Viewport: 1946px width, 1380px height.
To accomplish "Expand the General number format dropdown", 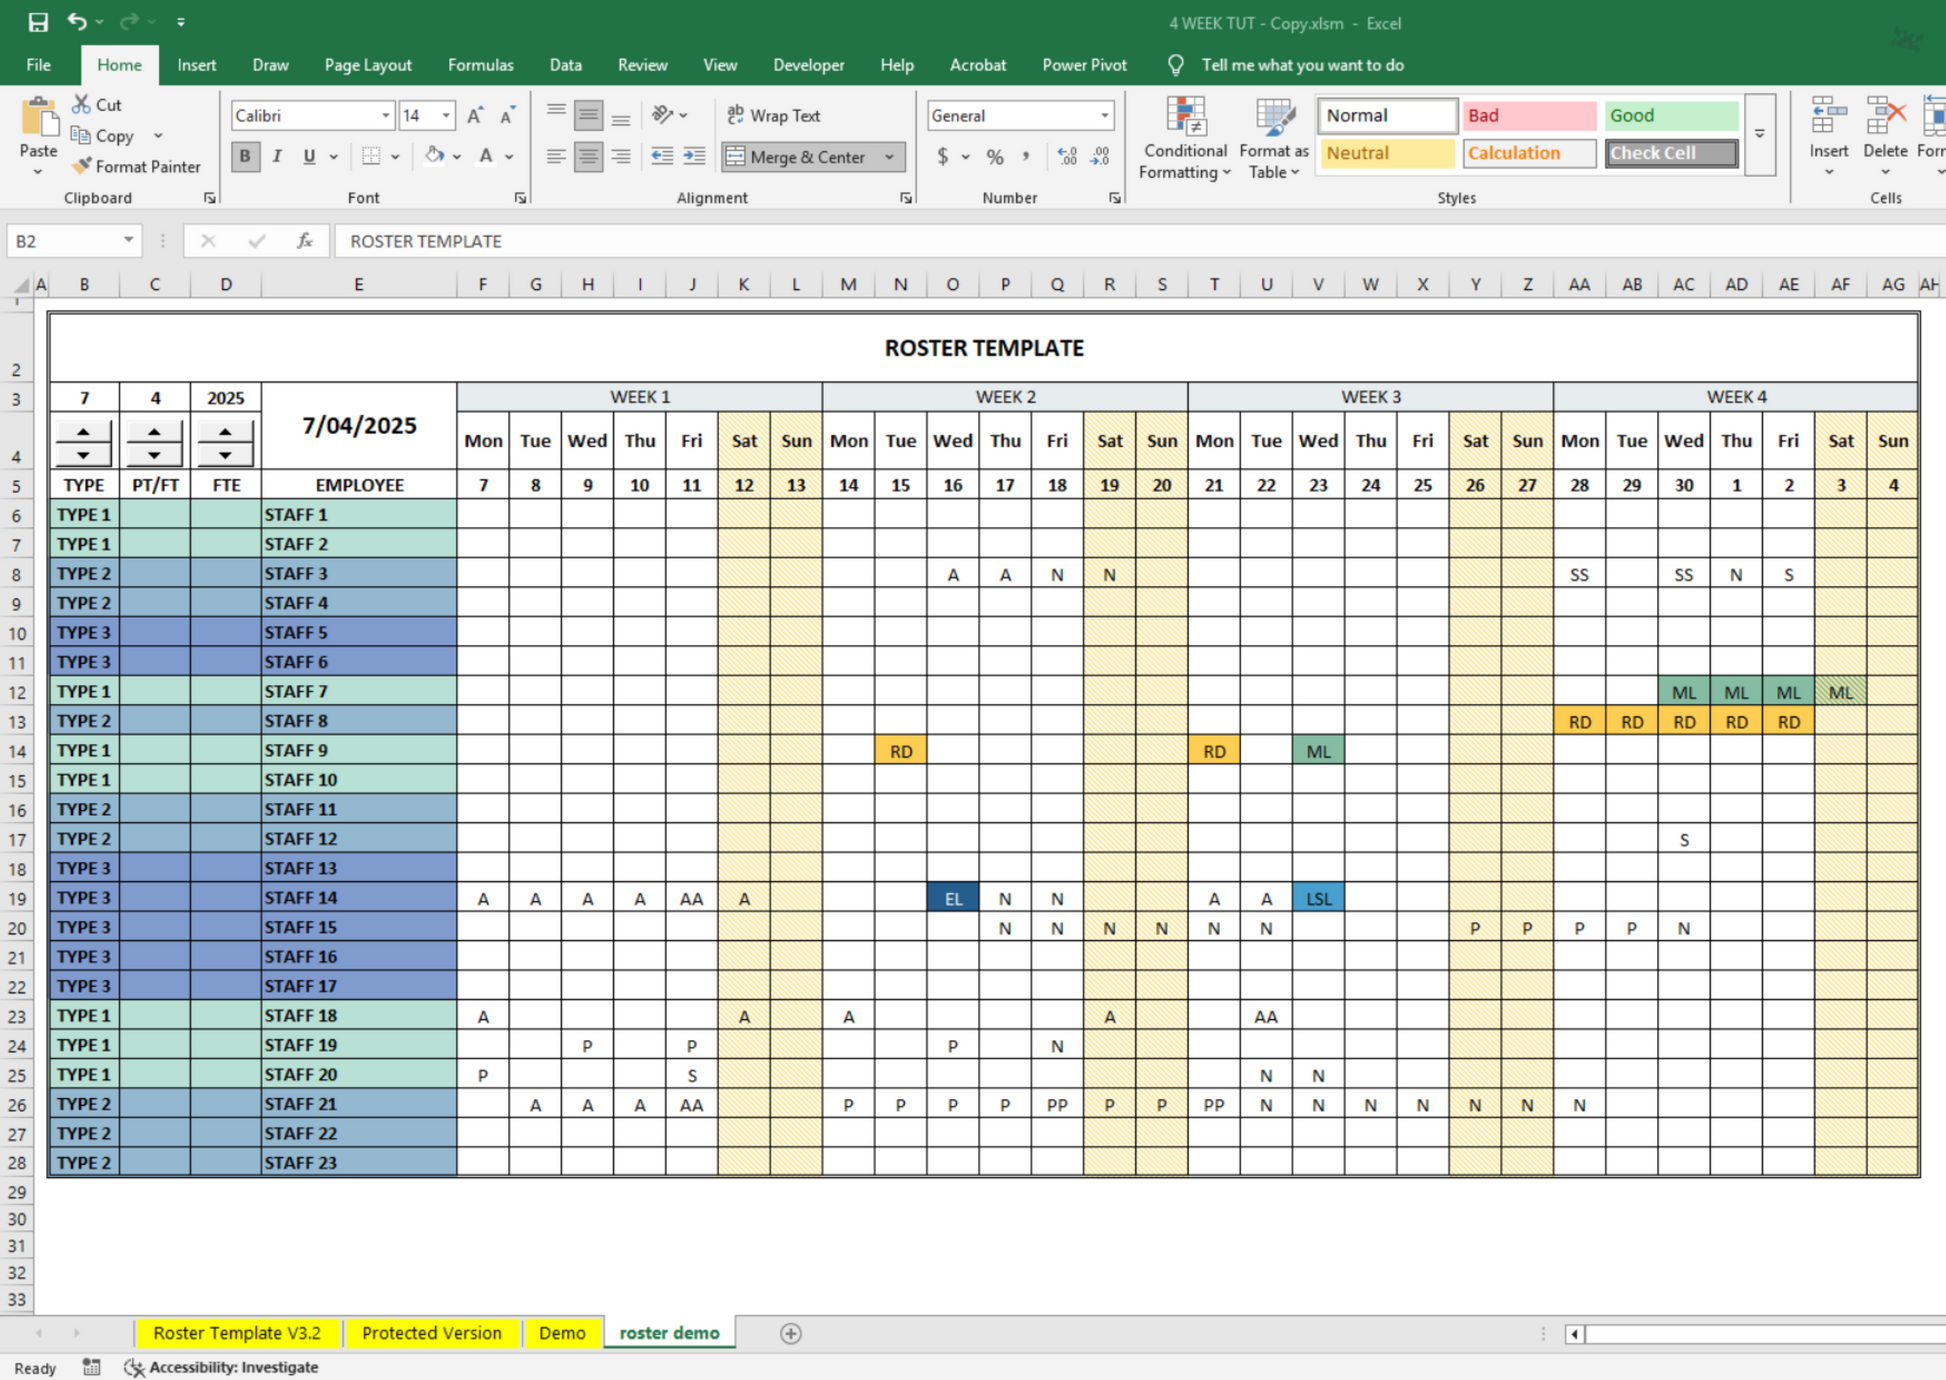I will point(1104,115).
